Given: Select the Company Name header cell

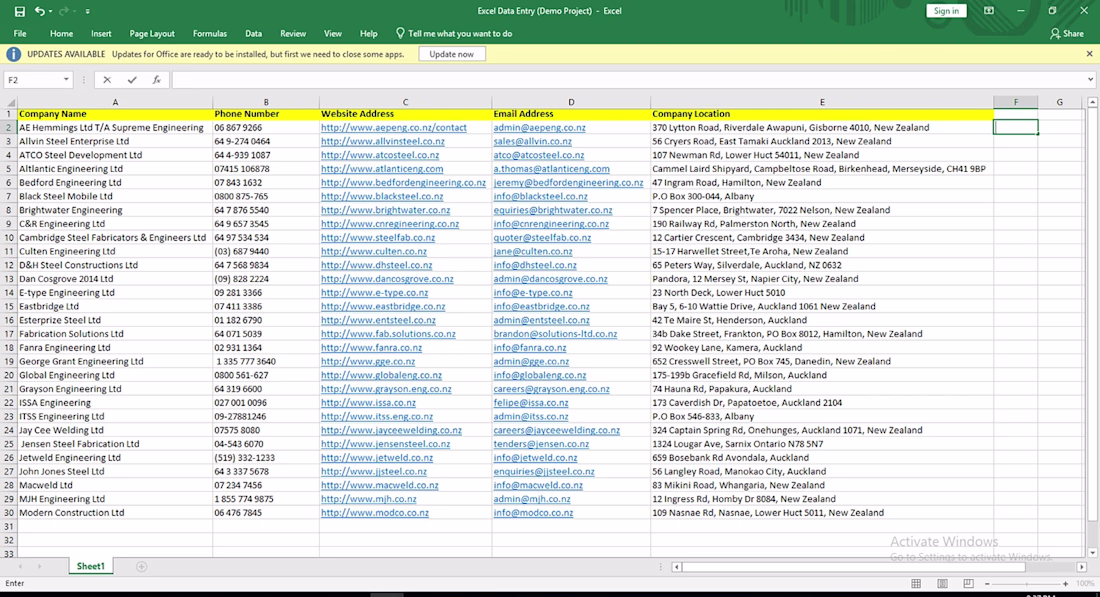Looking at the screenshot, I should pyautogui.click(x=115, y=114).
